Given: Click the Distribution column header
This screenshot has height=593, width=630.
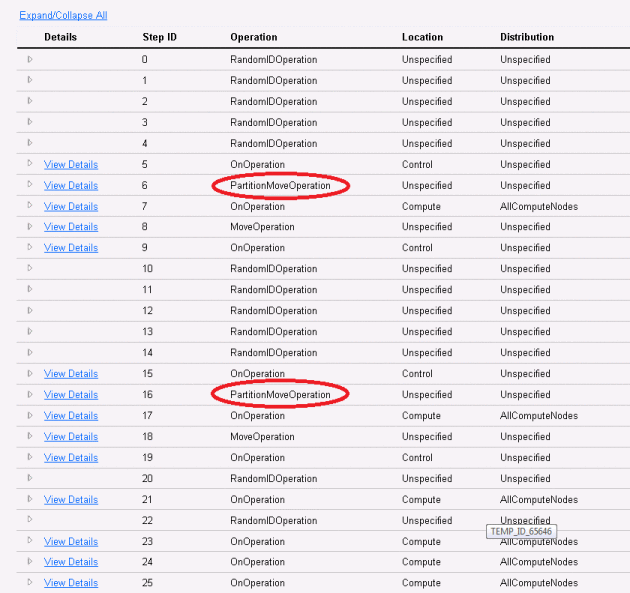Looking at the screenshot, I should click(x=527, y=37).
